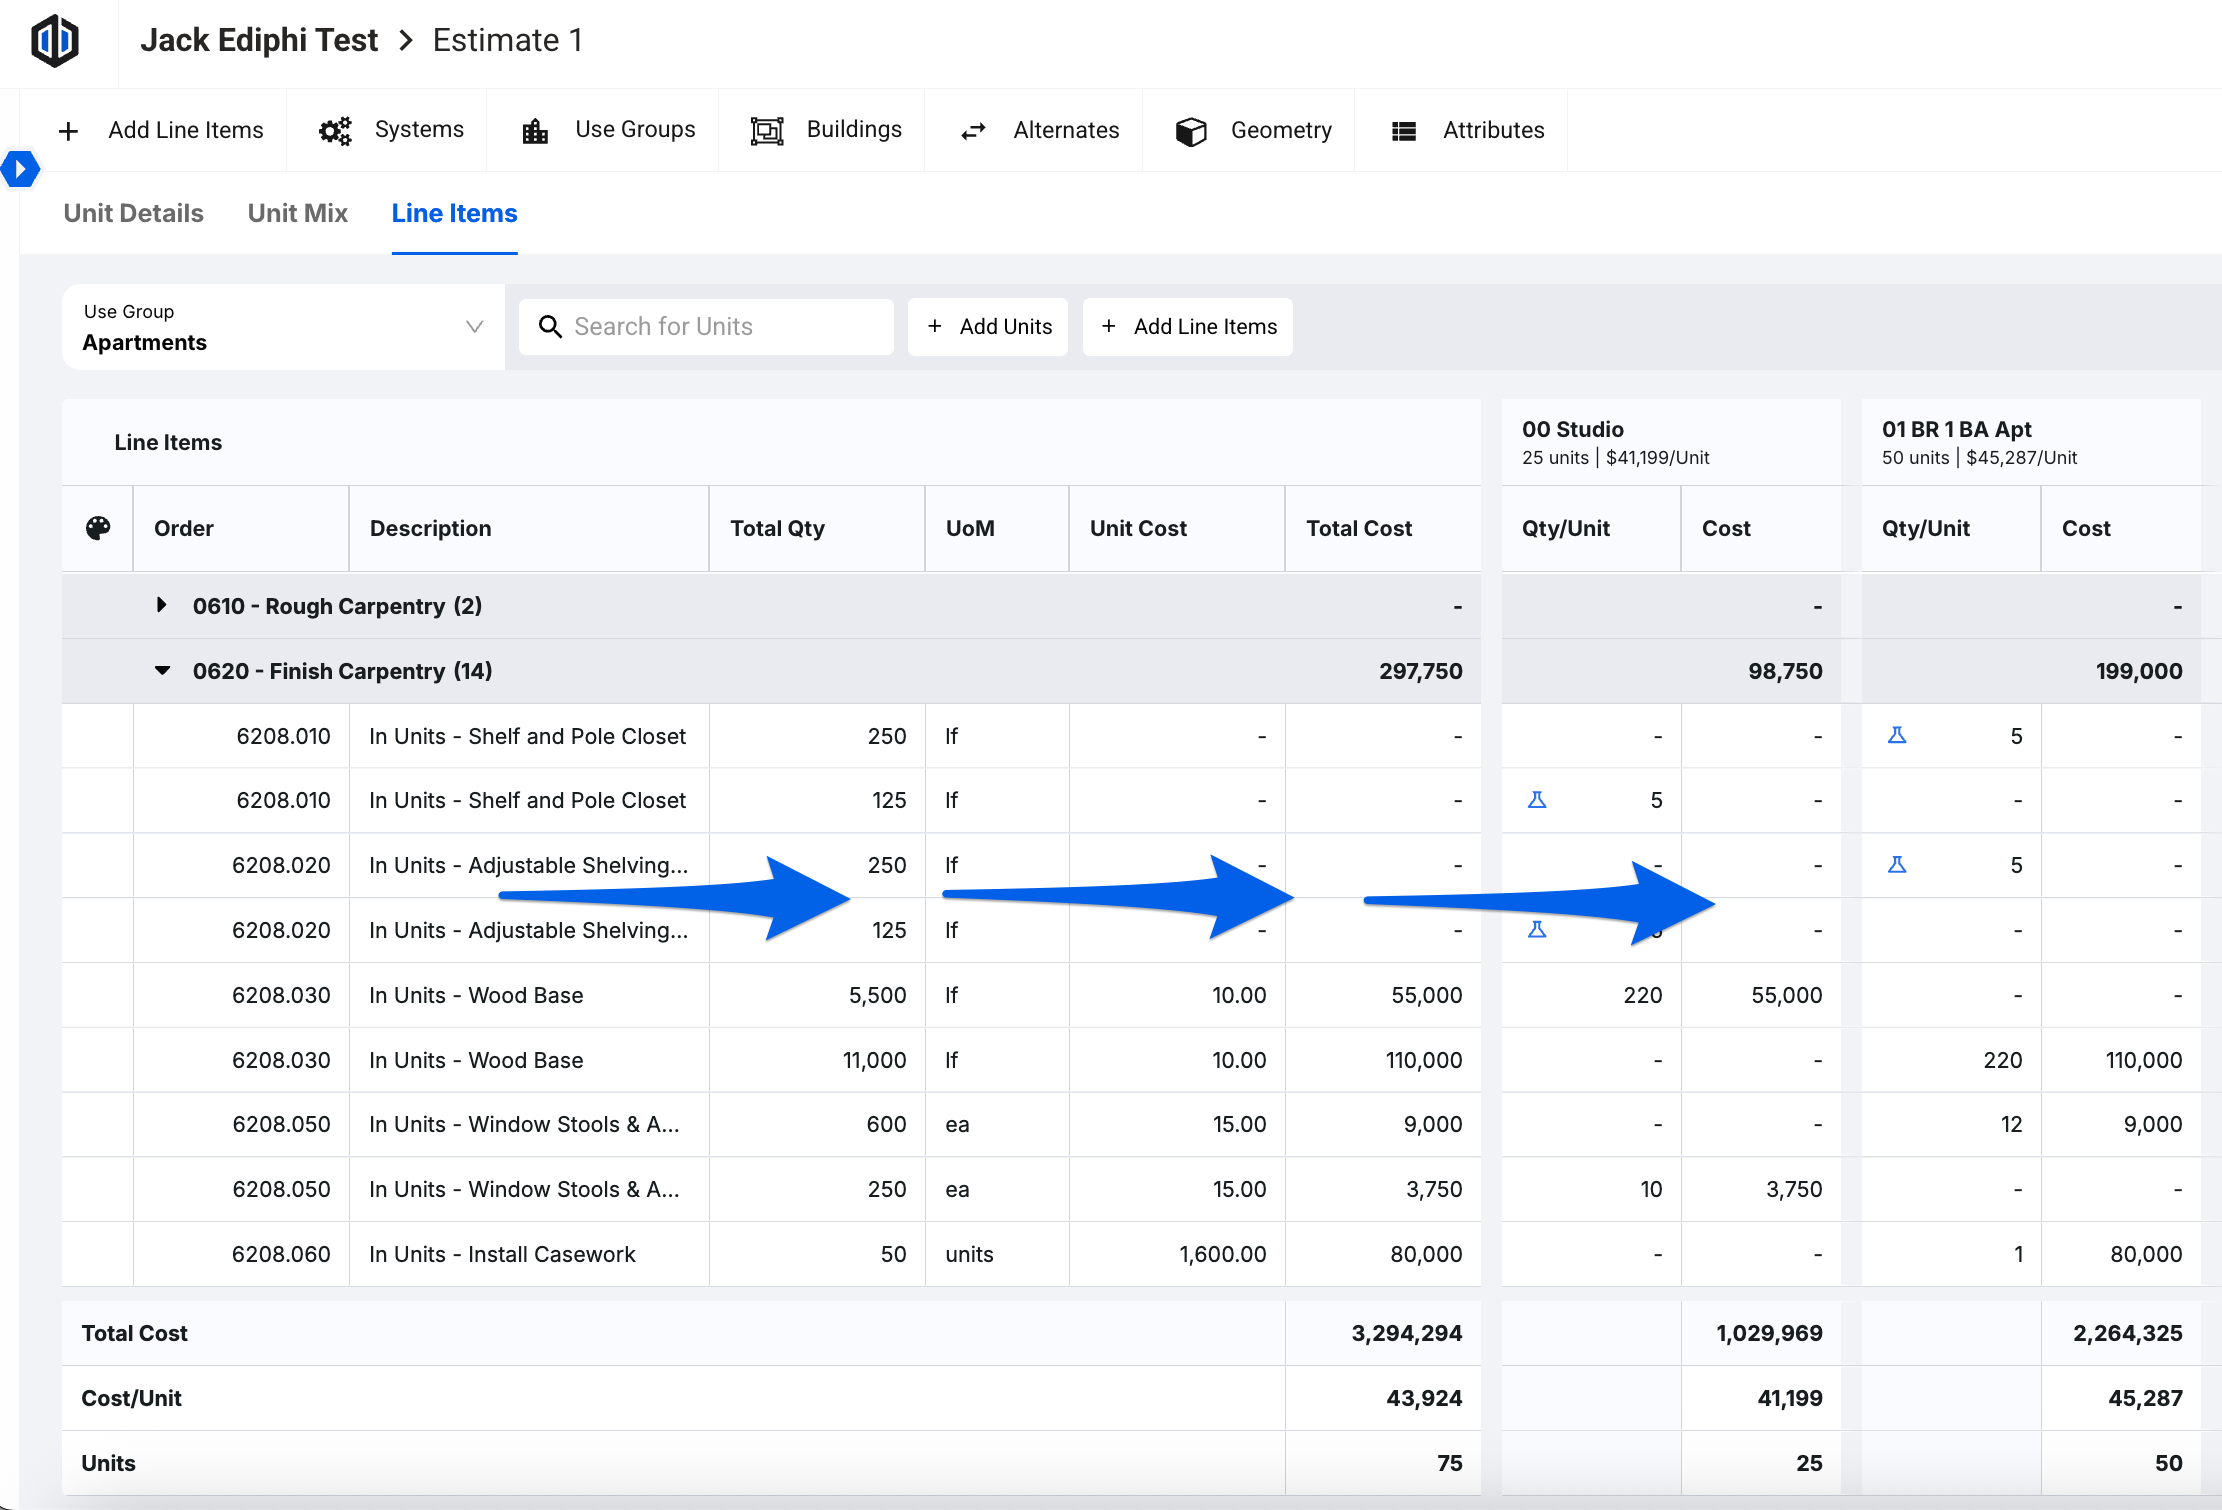
Task: Click the Attributes list icon
Action: (1404, 131)
